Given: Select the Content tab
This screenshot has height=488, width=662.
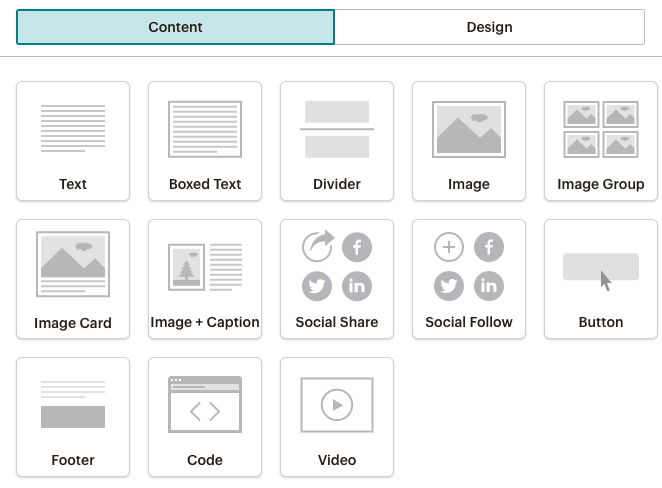Looking at the screenshot, I should tap(175, 27).
